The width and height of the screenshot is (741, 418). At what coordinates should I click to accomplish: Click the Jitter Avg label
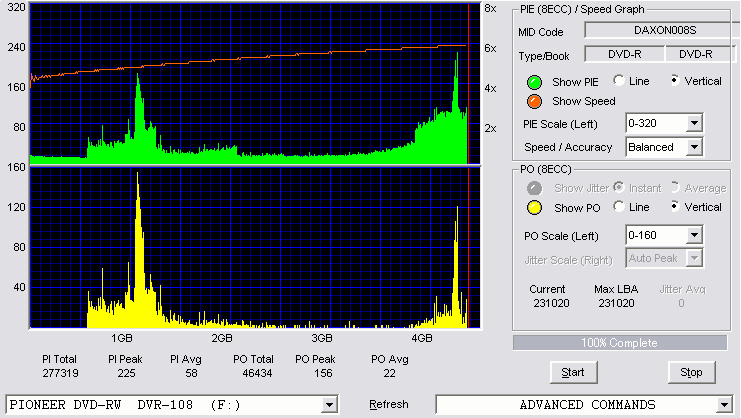tap(682, 289)
